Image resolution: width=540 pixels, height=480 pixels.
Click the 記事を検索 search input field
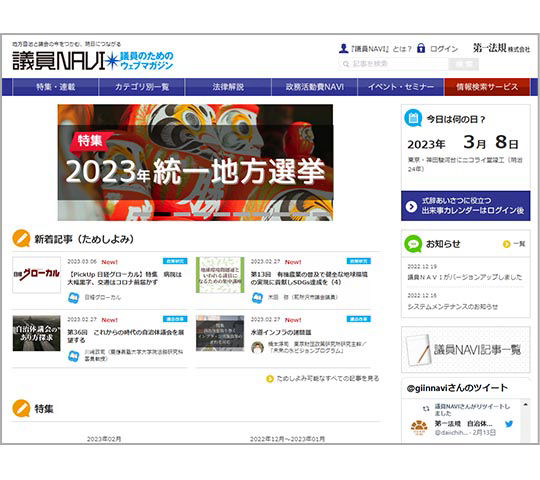[394, 64]
